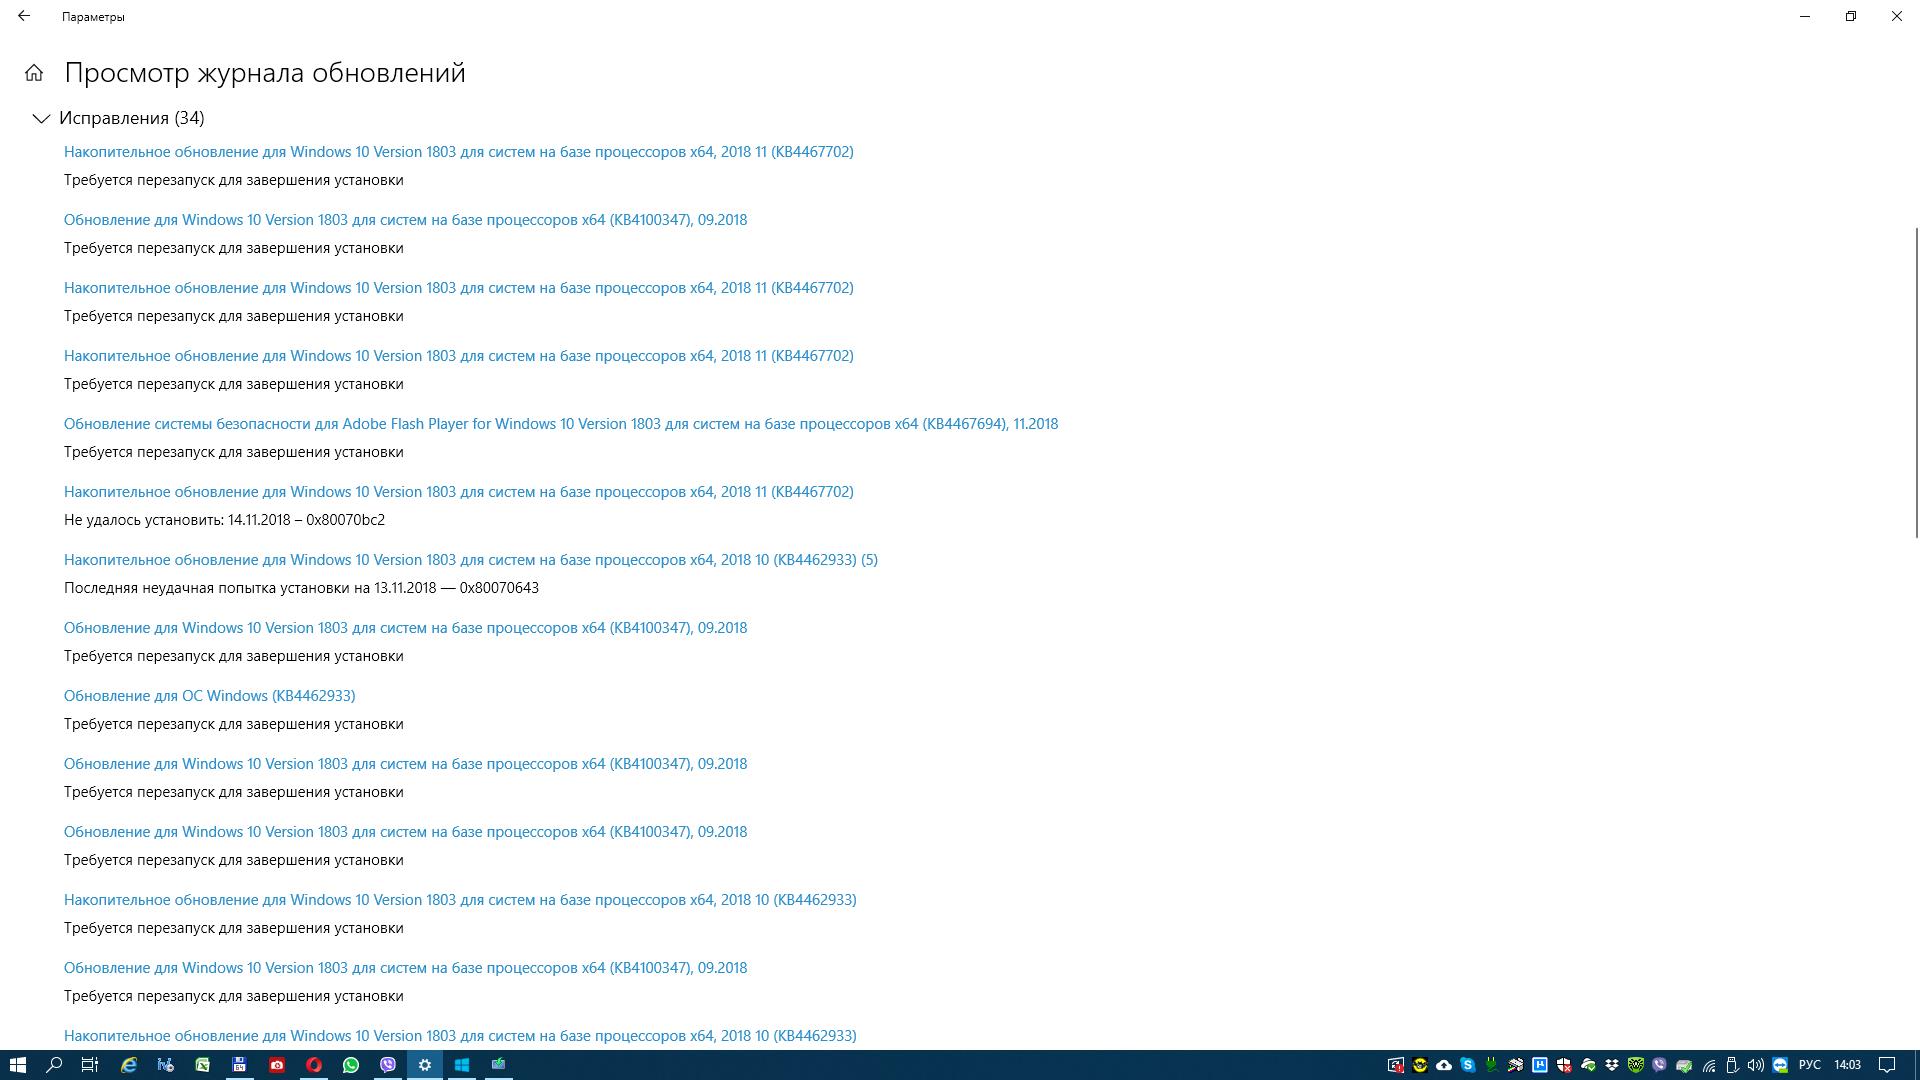This screenshot has height=1080, width=1920.
Task: Open the Excel taskbar icon
Action: click(x=203, y=1065)
